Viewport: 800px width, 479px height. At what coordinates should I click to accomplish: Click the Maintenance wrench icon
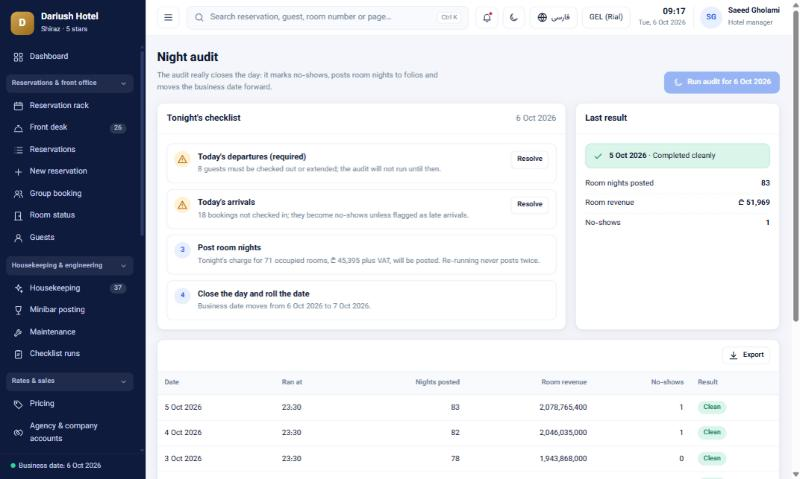pos(18,332)
